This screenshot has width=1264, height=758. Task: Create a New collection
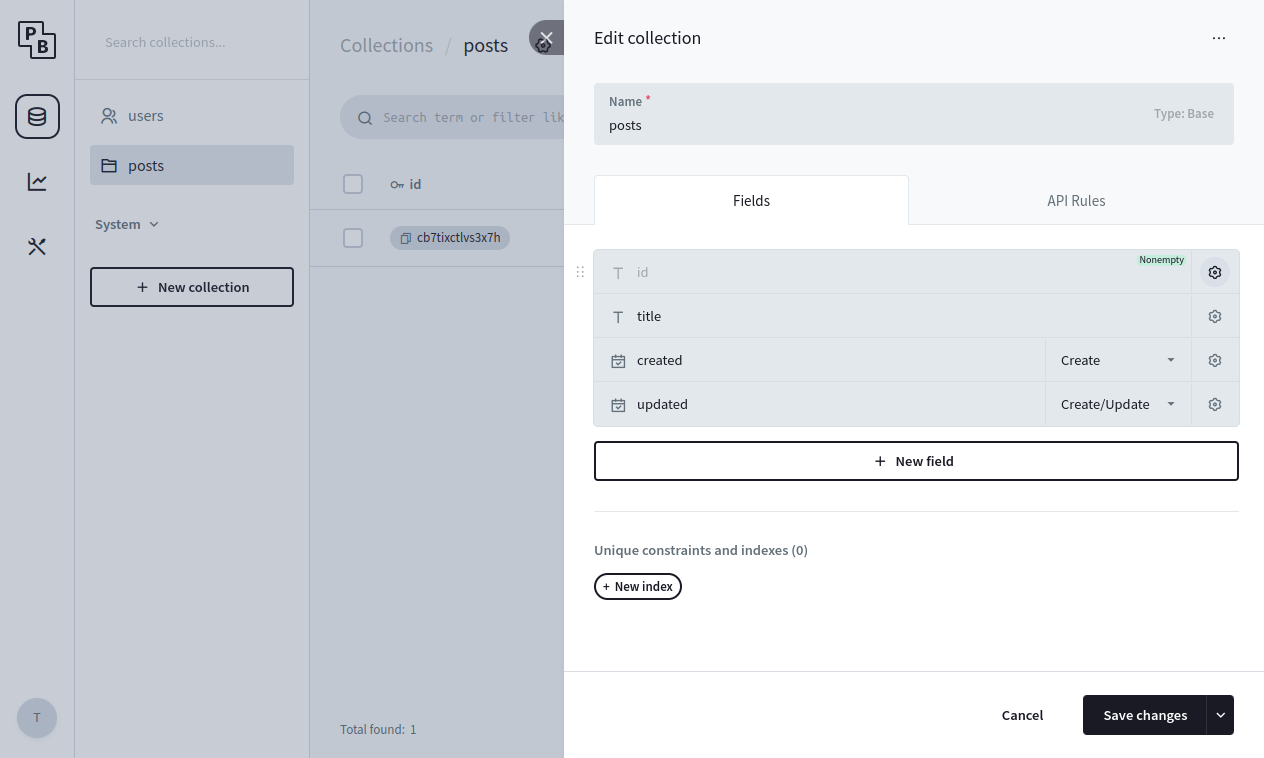192,287
